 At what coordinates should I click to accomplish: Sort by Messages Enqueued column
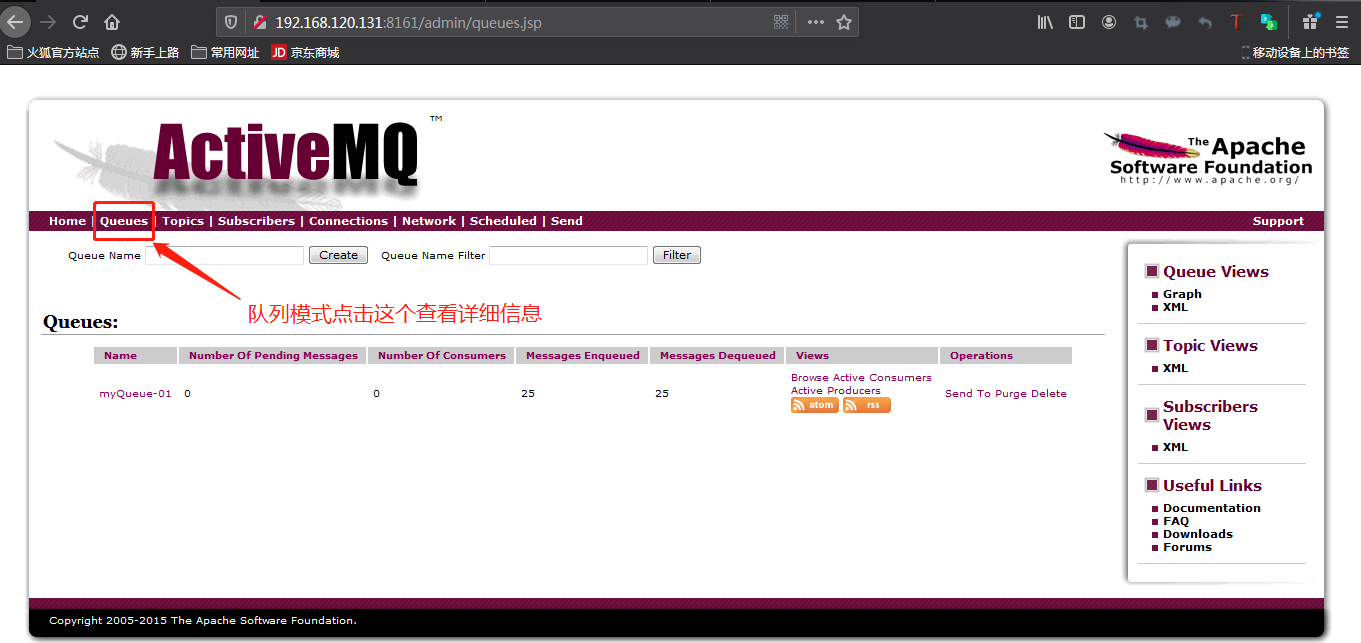tap(583, 355)
